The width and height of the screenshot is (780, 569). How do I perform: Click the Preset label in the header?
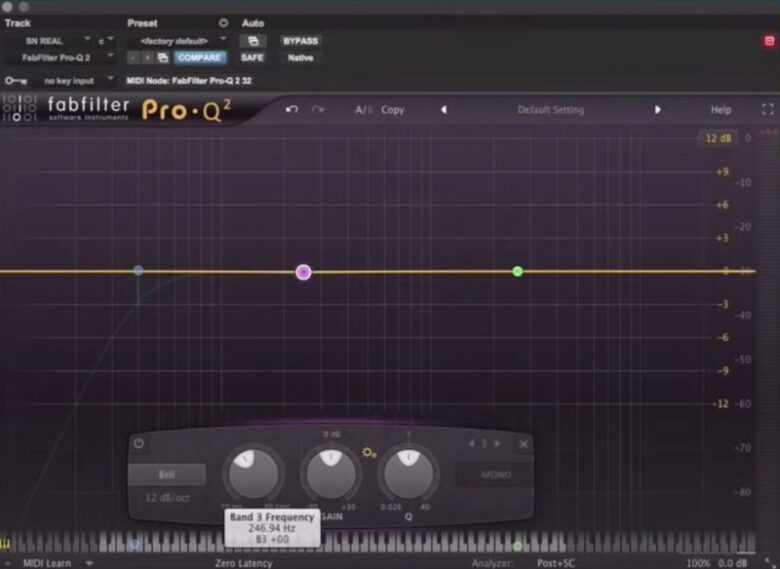(142, 23)
